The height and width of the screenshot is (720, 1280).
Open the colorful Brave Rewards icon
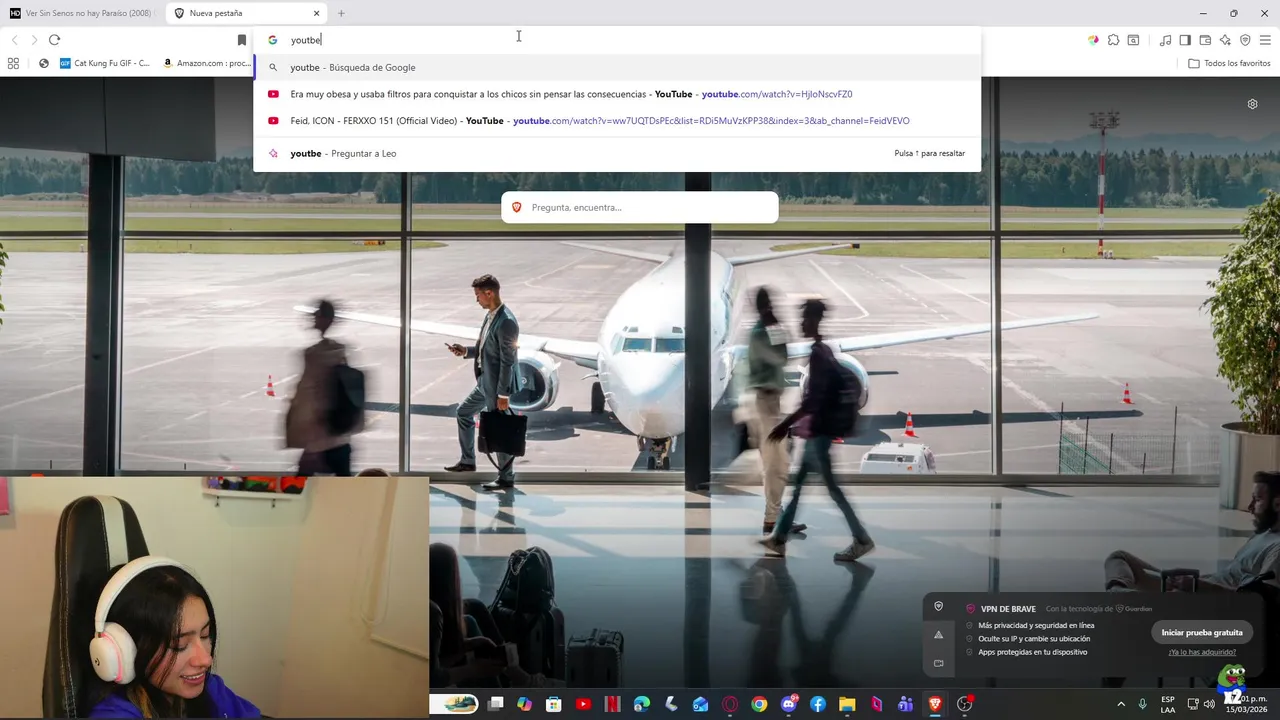pos(1093,40)
